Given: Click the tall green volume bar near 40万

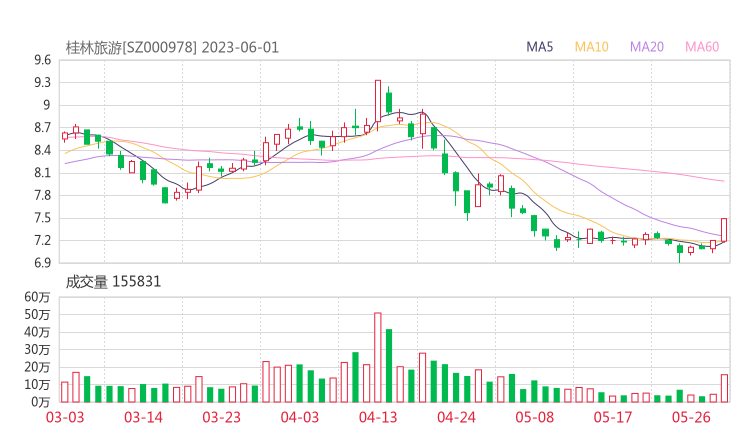Looking at the screenshot, I should click(389, 365).
